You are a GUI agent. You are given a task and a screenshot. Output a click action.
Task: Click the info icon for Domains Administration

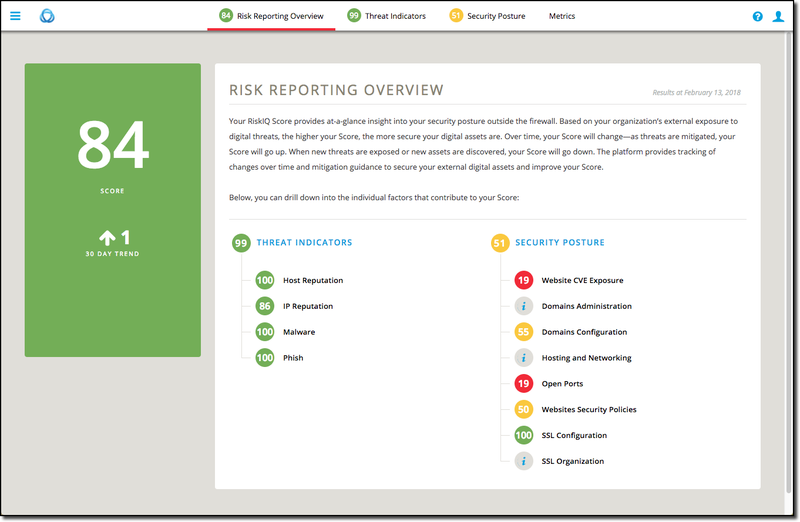click(523, 306)
